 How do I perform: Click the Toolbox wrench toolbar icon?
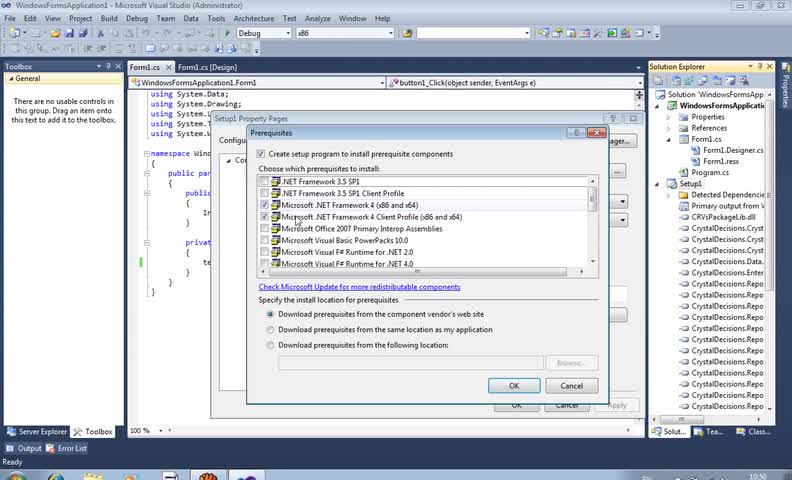click(x=598, y=33)
